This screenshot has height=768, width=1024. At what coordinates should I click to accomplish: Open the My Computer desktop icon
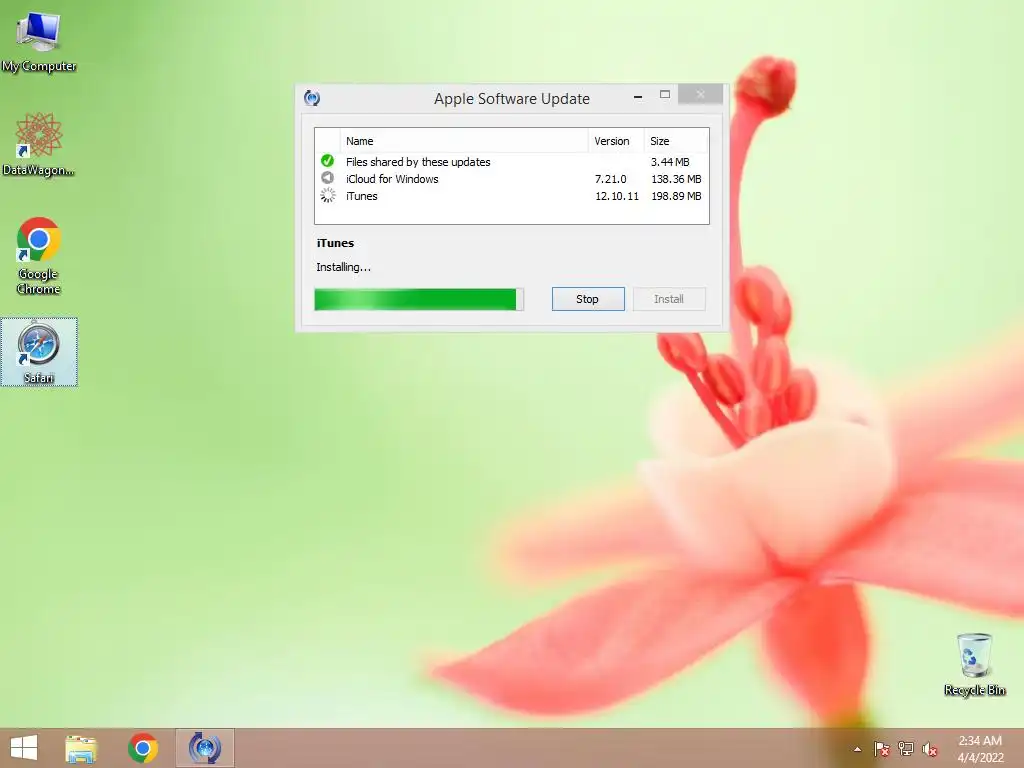[39, 42]
